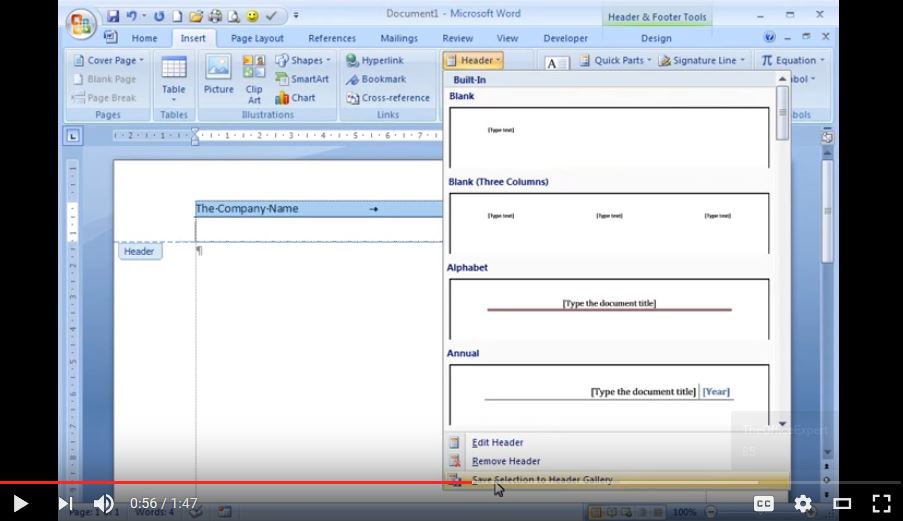Click the Text Box icon
The image size is (903, 521).
coord(556,63)
